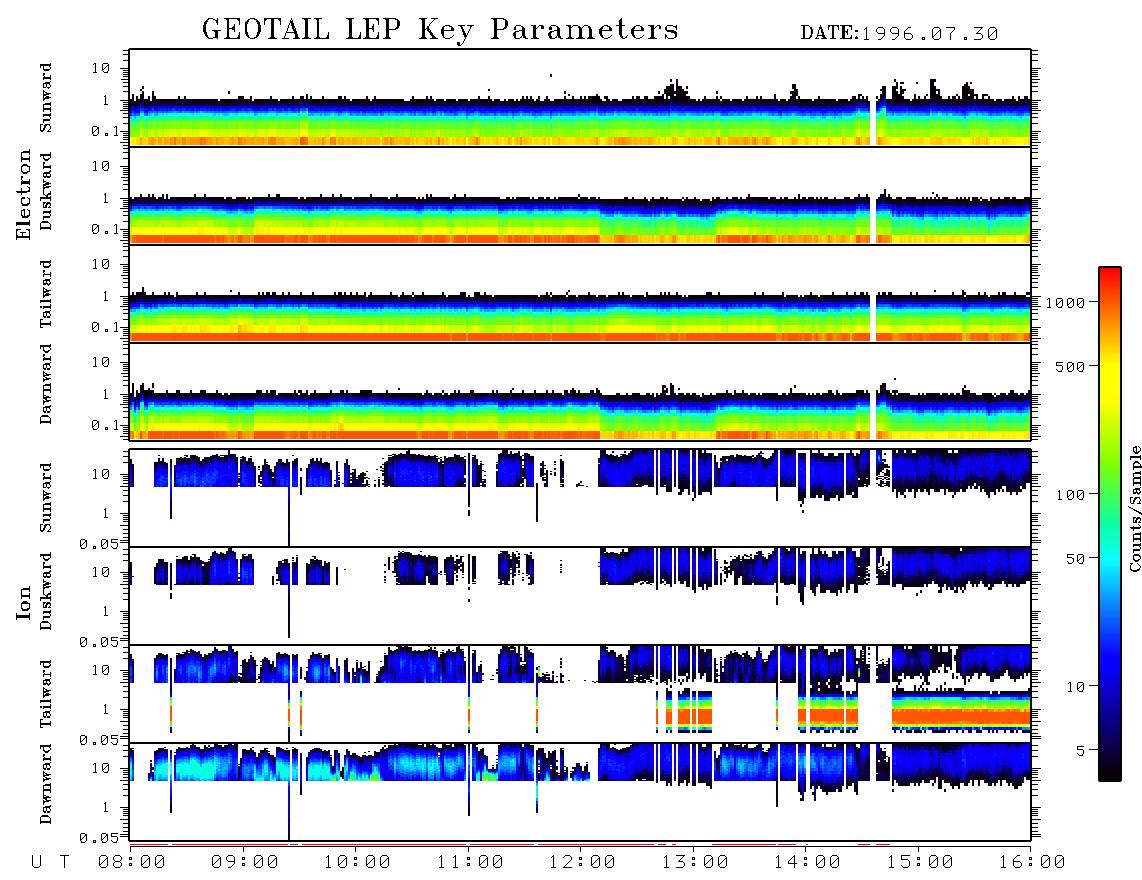The width and height of the screenshot is (1142, 880).
Task: Select the 12:00 time tick label
Action: pos(583,863)
